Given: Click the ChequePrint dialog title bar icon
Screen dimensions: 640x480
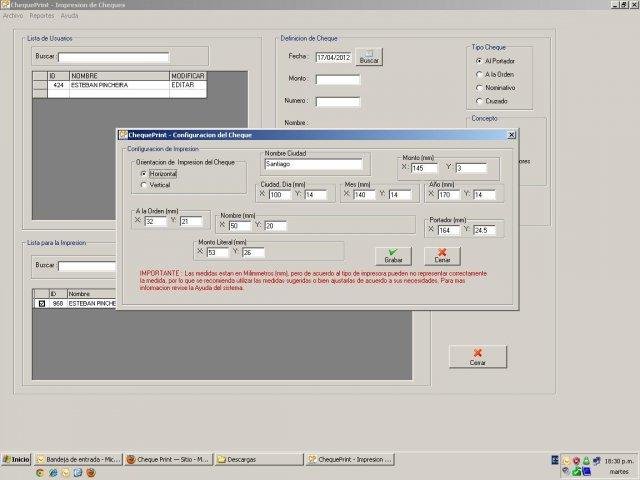Looking at the screenshot, I should click(123, 135).
